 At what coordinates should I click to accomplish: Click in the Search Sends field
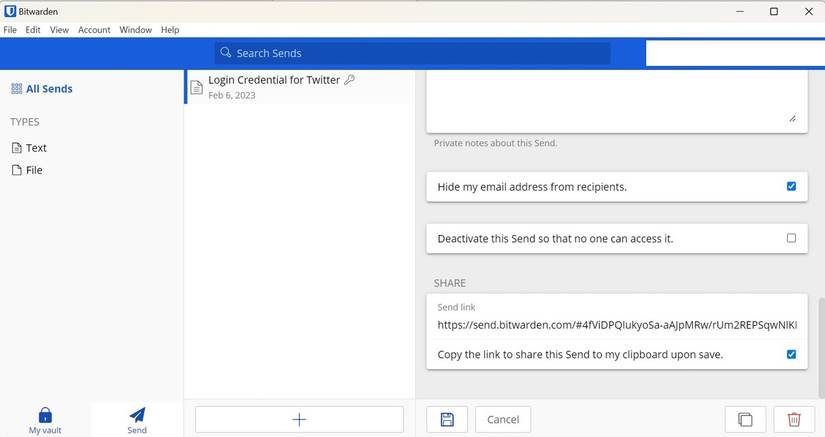click(412, 53)
